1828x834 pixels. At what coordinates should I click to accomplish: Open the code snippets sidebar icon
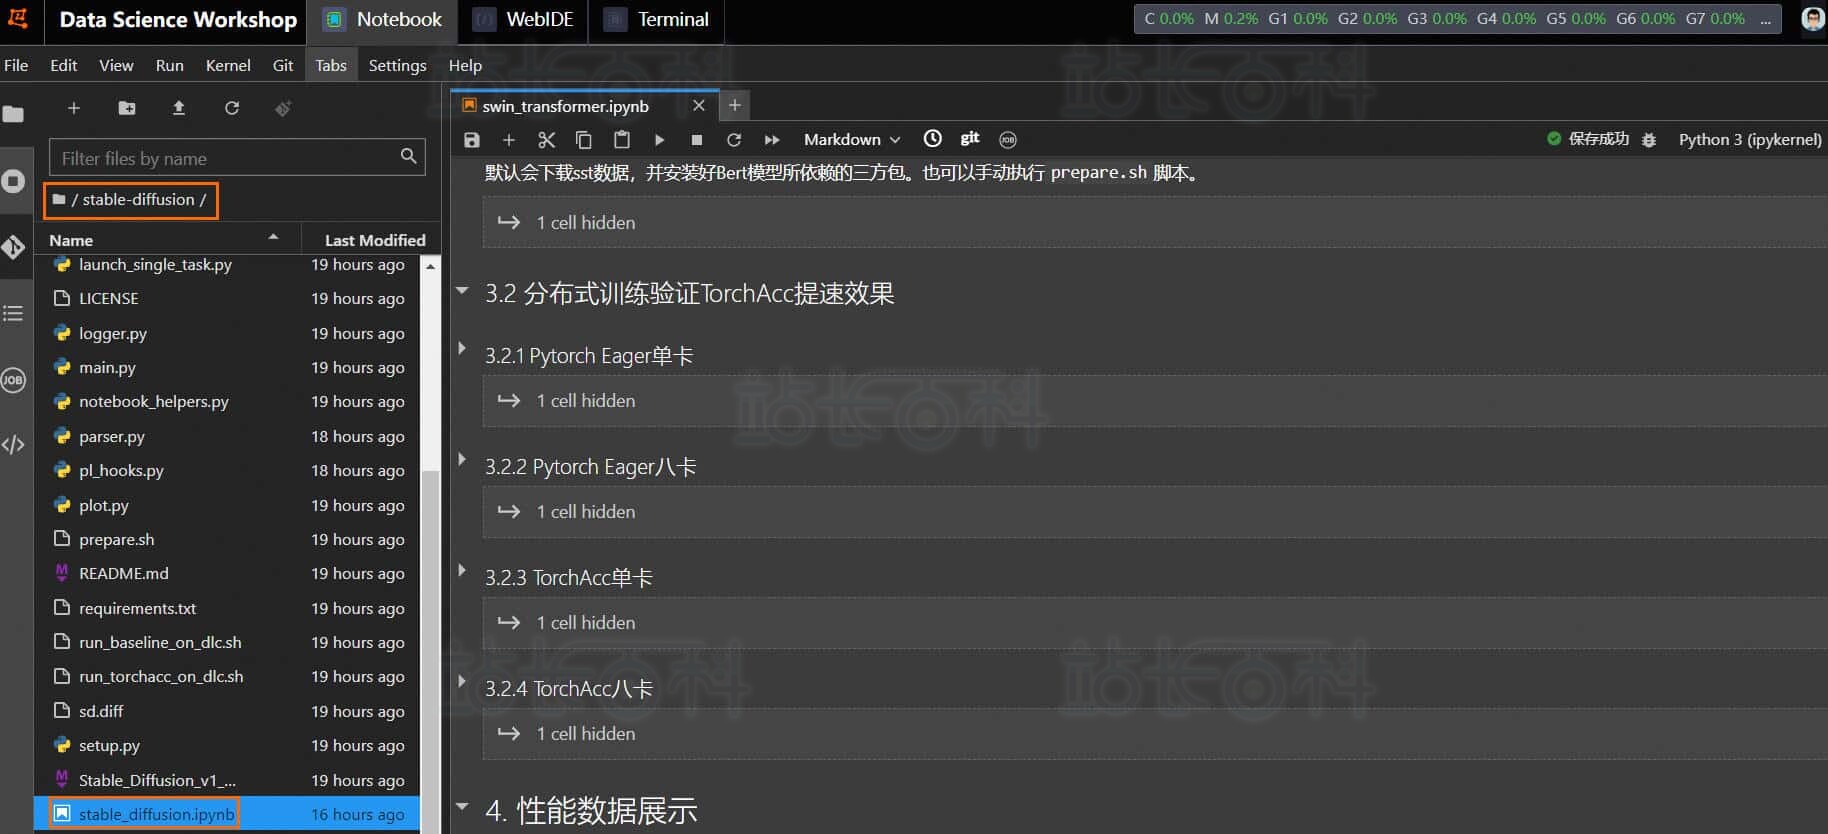tap(13, 445)
